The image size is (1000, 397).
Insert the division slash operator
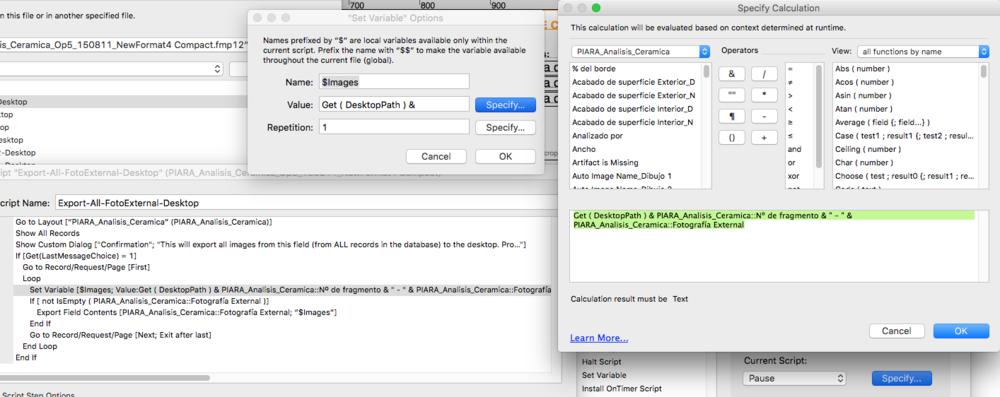(764, 74)
